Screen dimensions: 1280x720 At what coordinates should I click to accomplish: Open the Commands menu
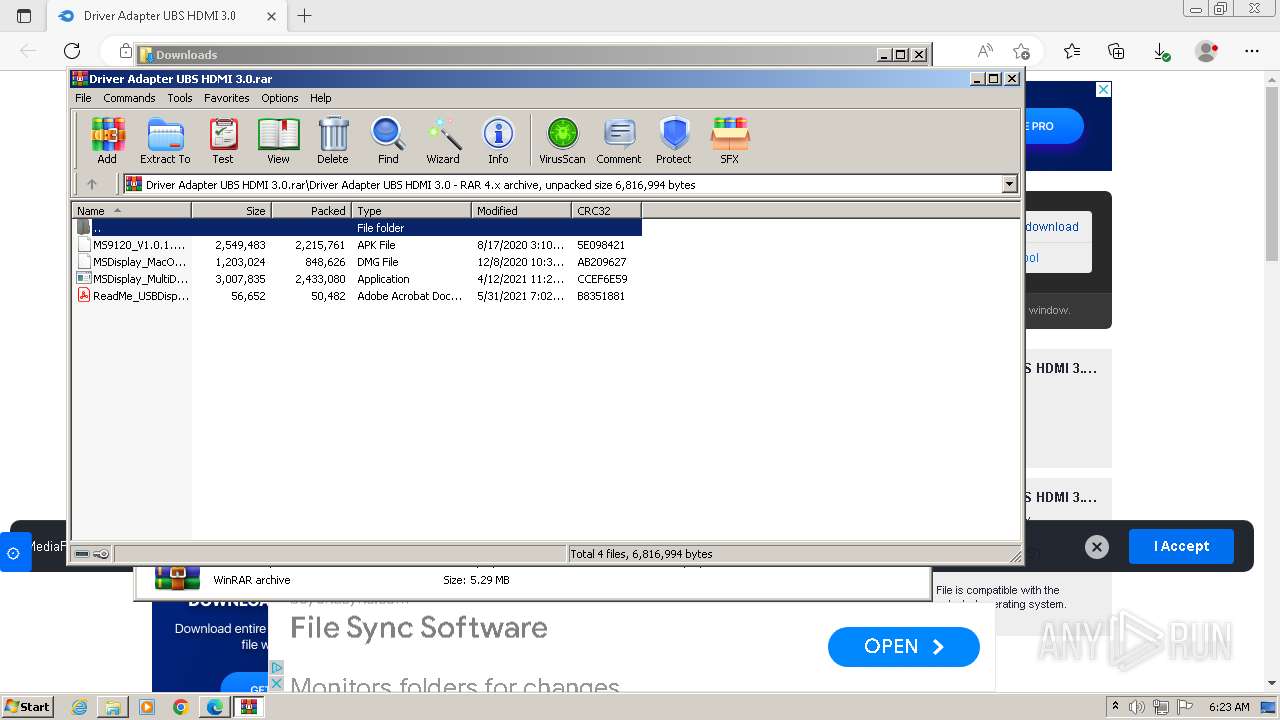click(129, 98)
